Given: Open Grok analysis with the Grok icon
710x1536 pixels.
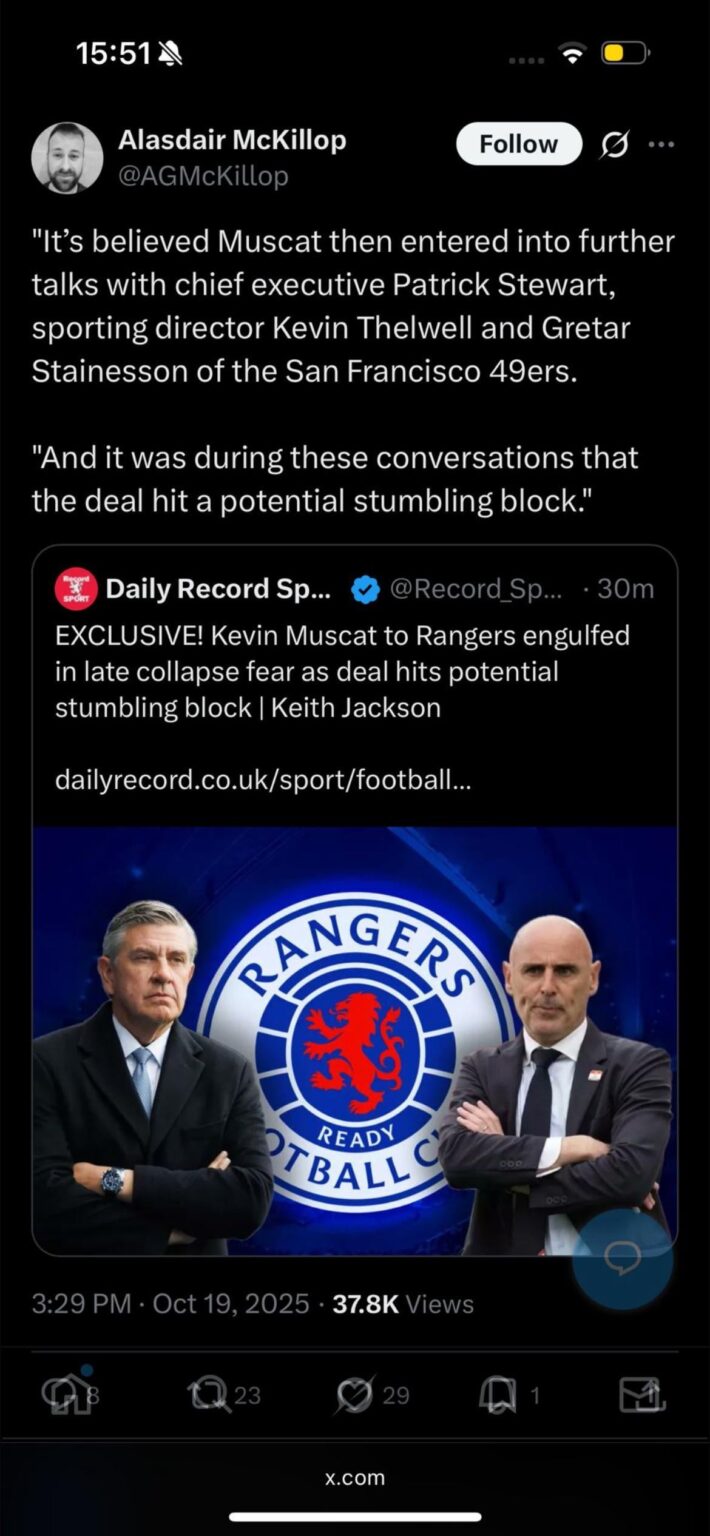Looking at the screenshot, I should (x=611, y=143).
